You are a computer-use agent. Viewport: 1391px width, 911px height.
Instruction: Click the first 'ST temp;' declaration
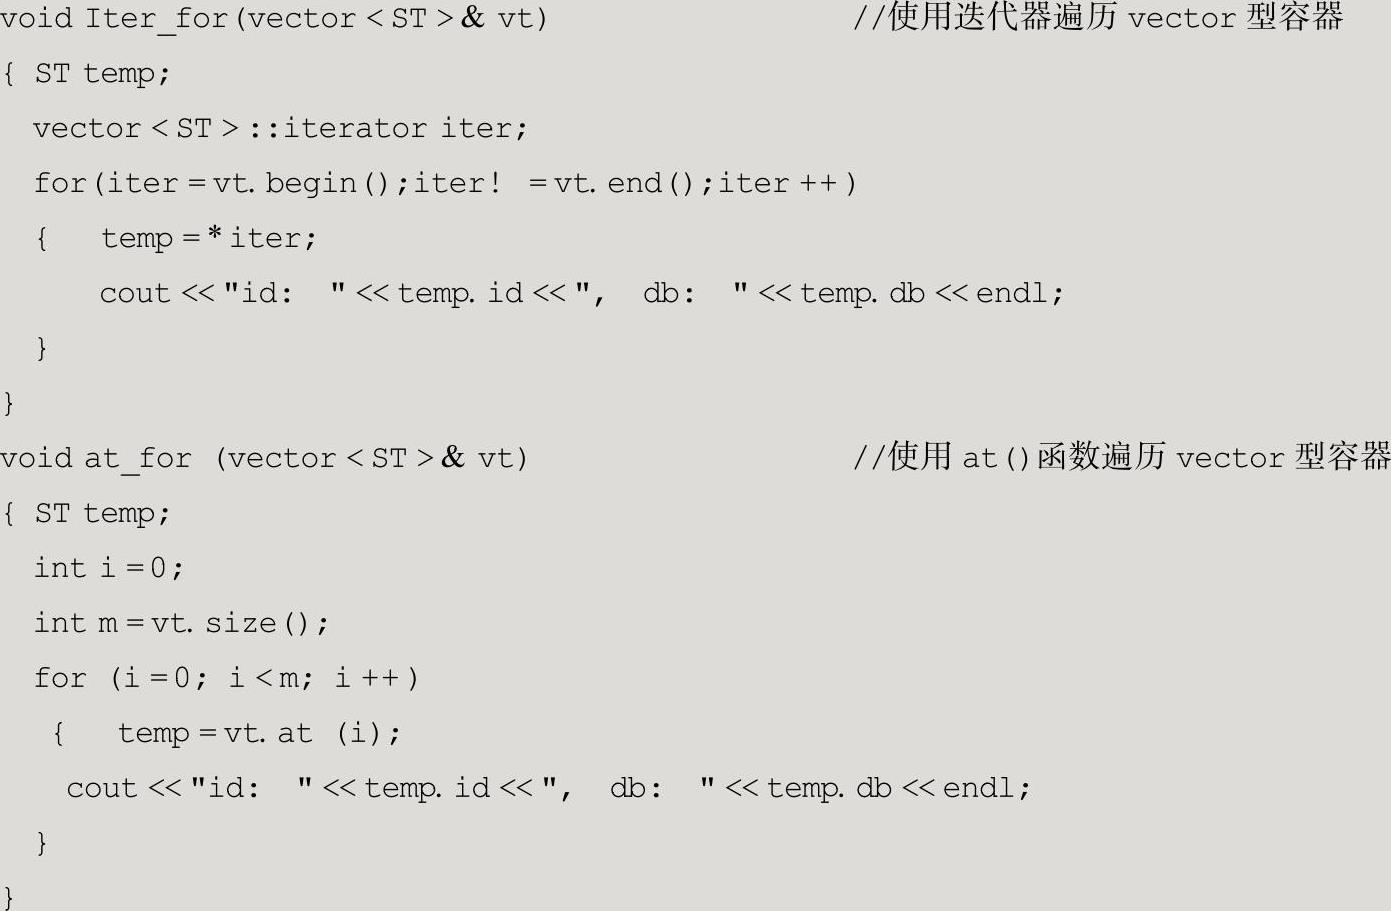(x=102, y=74)
